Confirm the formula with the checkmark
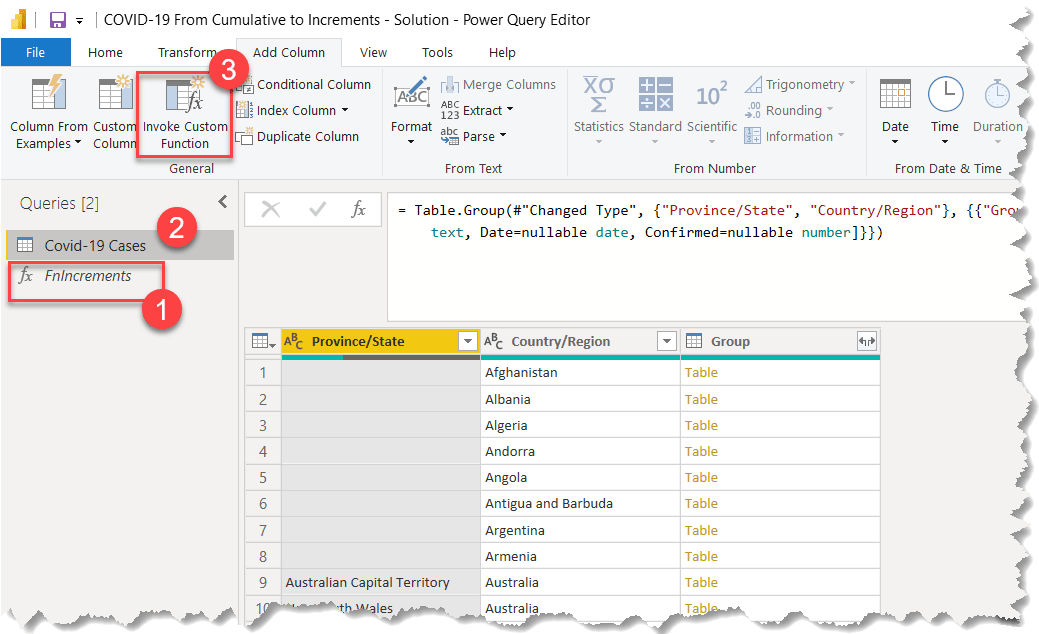 pos(317,210)
